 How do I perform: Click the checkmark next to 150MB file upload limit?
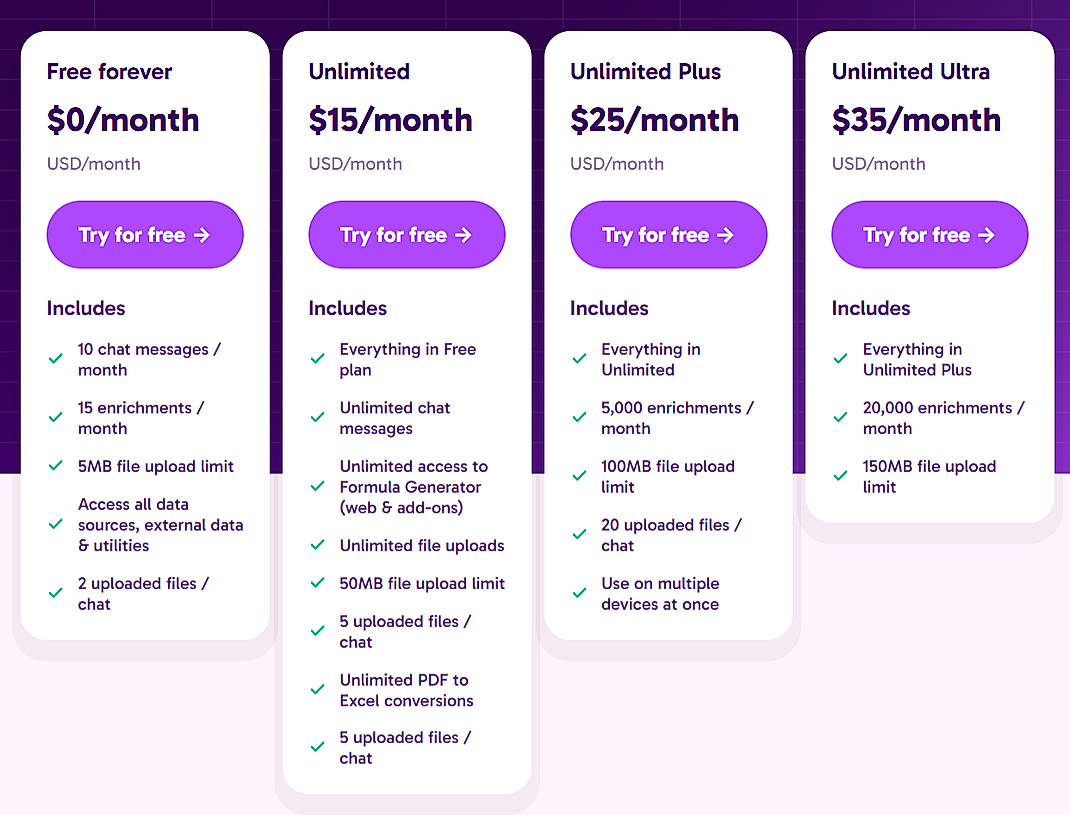pos(841,475)
